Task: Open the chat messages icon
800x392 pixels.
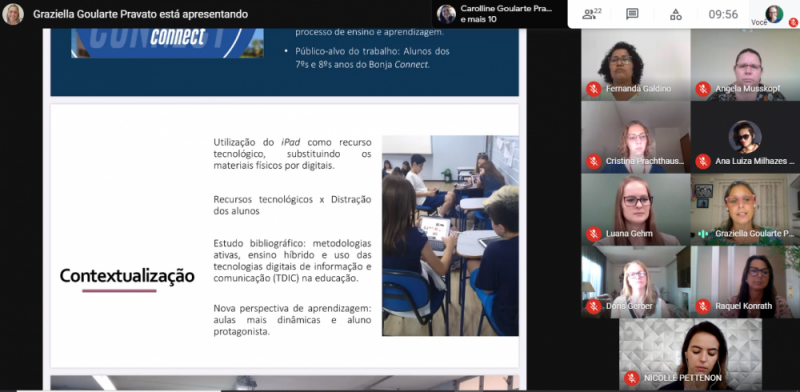Action: coord(632,14)
